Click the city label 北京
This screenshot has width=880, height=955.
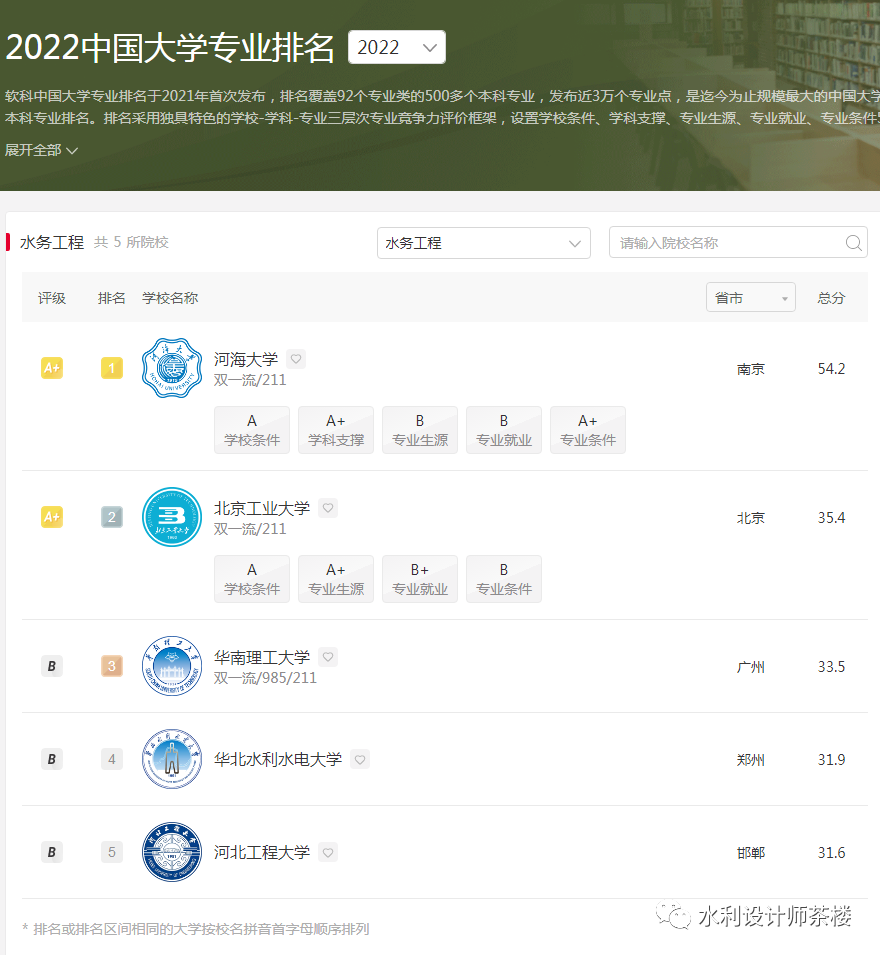750,518
